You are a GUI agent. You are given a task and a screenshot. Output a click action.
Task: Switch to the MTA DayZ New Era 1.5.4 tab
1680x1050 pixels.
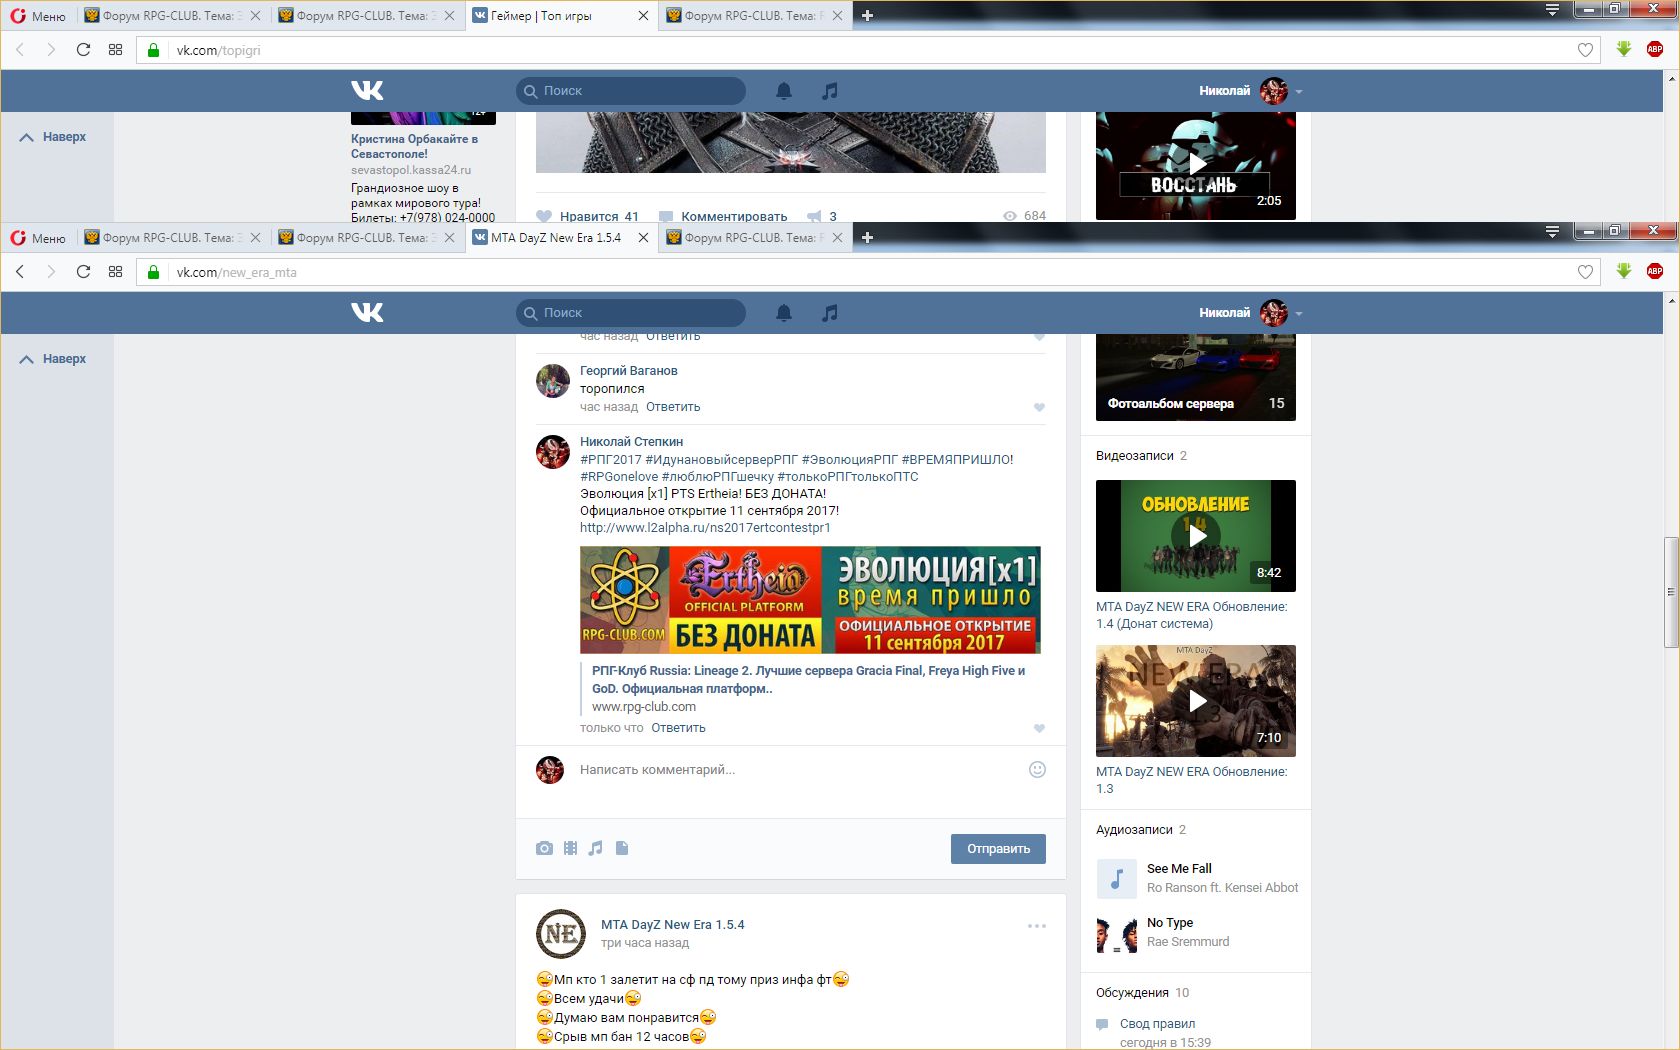point(552,238)
